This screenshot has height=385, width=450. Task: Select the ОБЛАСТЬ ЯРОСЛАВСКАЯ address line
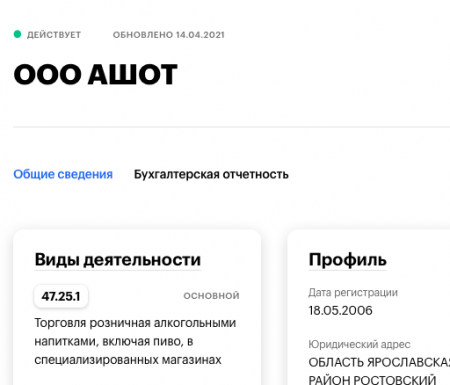click(379, 362)
